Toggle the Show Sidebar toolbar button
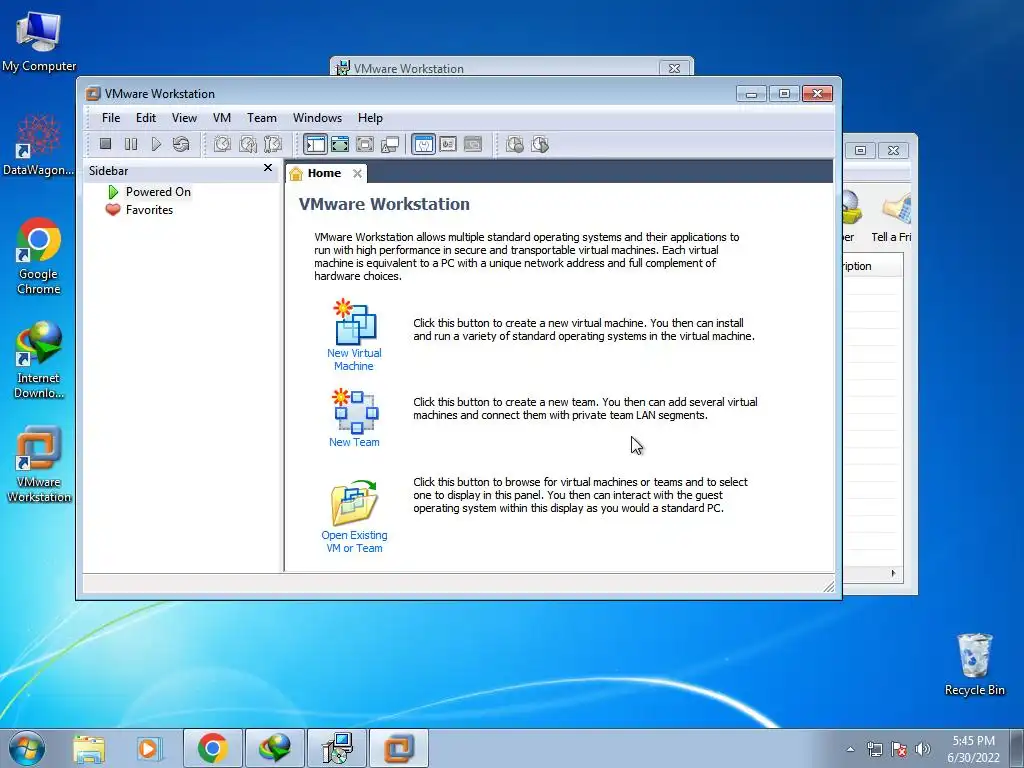This screenshot has height=768, width=1024. click(315, 144)
